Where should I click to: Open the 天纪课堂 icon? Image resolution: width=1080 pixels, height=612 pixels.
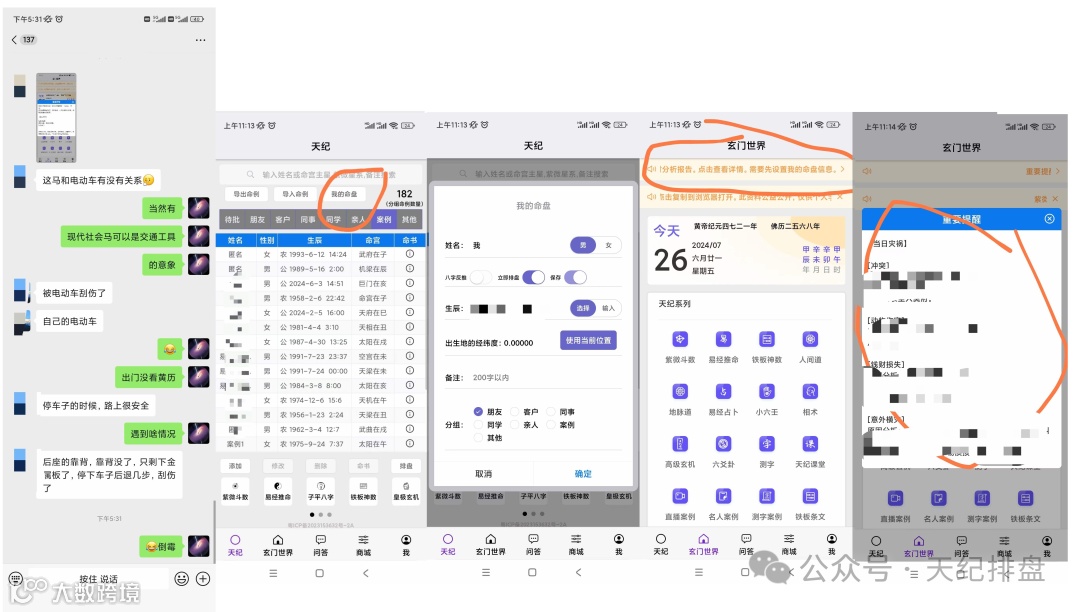pos(810,444)
